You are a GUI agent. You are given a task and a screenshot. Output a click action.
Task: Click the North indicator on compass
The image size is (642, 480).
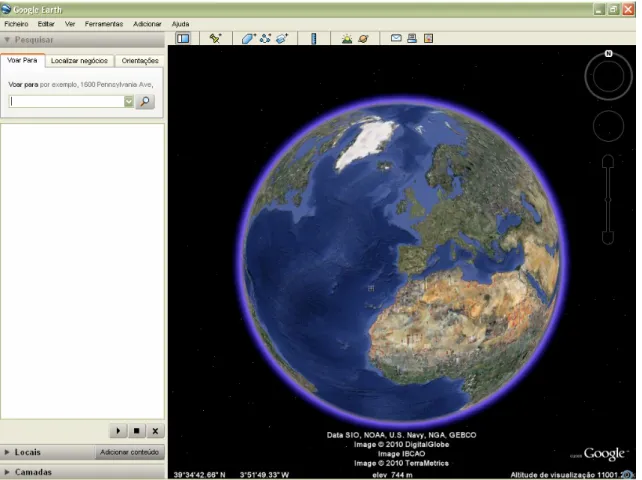click(x=608, y=54)
